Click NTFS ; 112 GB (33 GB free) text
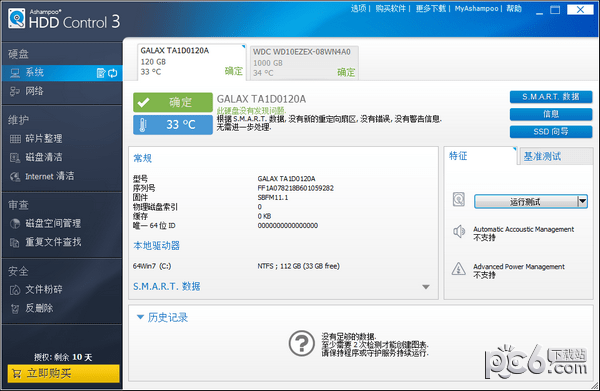 [x=298, y=266]
